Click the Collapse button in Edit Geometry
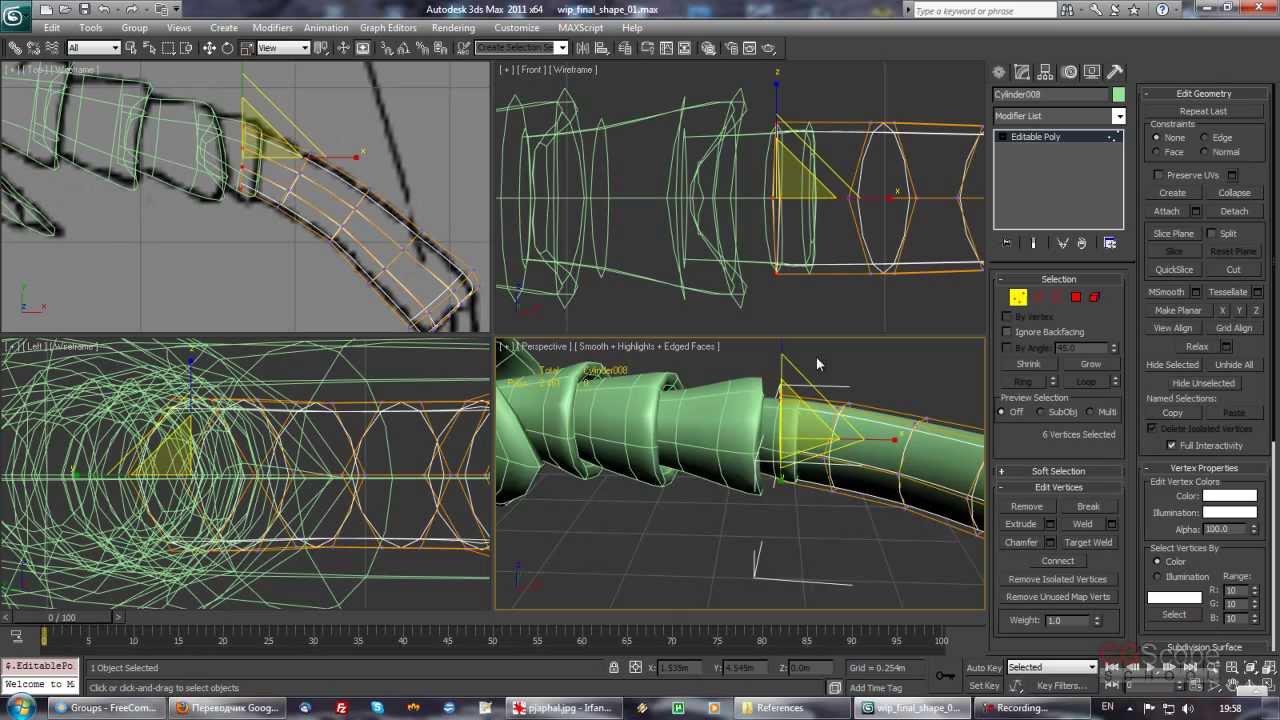Image resolution: width=1280 pixels, height=720 pixels. point(1233,193)
